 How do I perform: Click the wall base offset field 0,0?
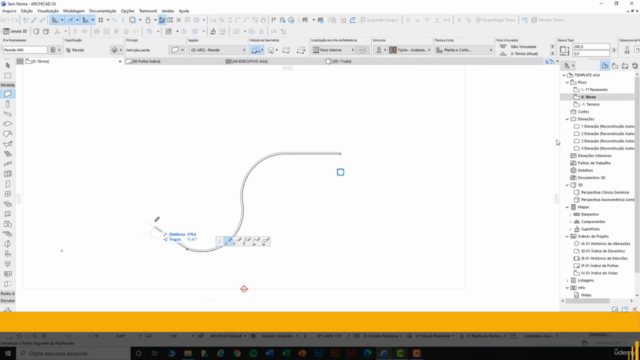point(591,53)
